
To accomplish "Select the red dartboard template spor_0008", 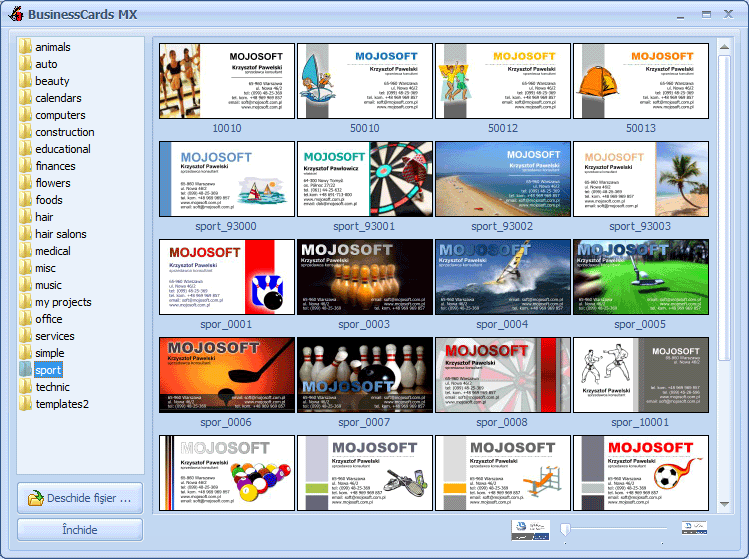I will click(x=503, y=375).
